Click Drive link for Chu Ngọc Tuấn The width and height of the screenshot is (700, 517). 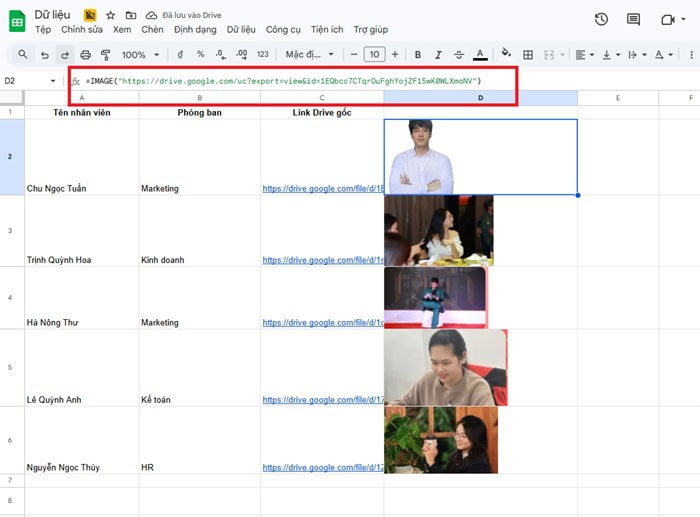pyautogui.click(x=322, y=188)
